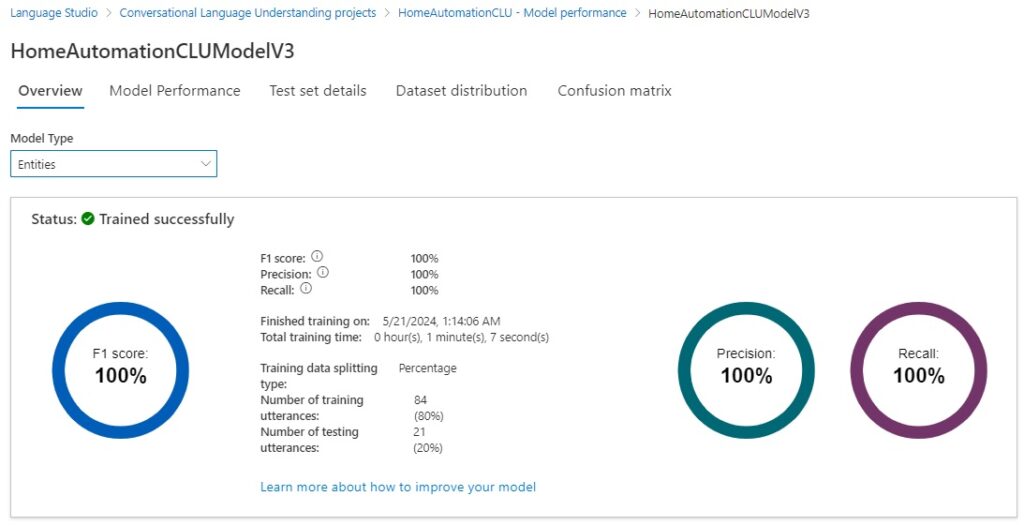This screenshot has height=526, width=1024.
Task: Click the Recall info icon
Action: (x=306, y=289)
